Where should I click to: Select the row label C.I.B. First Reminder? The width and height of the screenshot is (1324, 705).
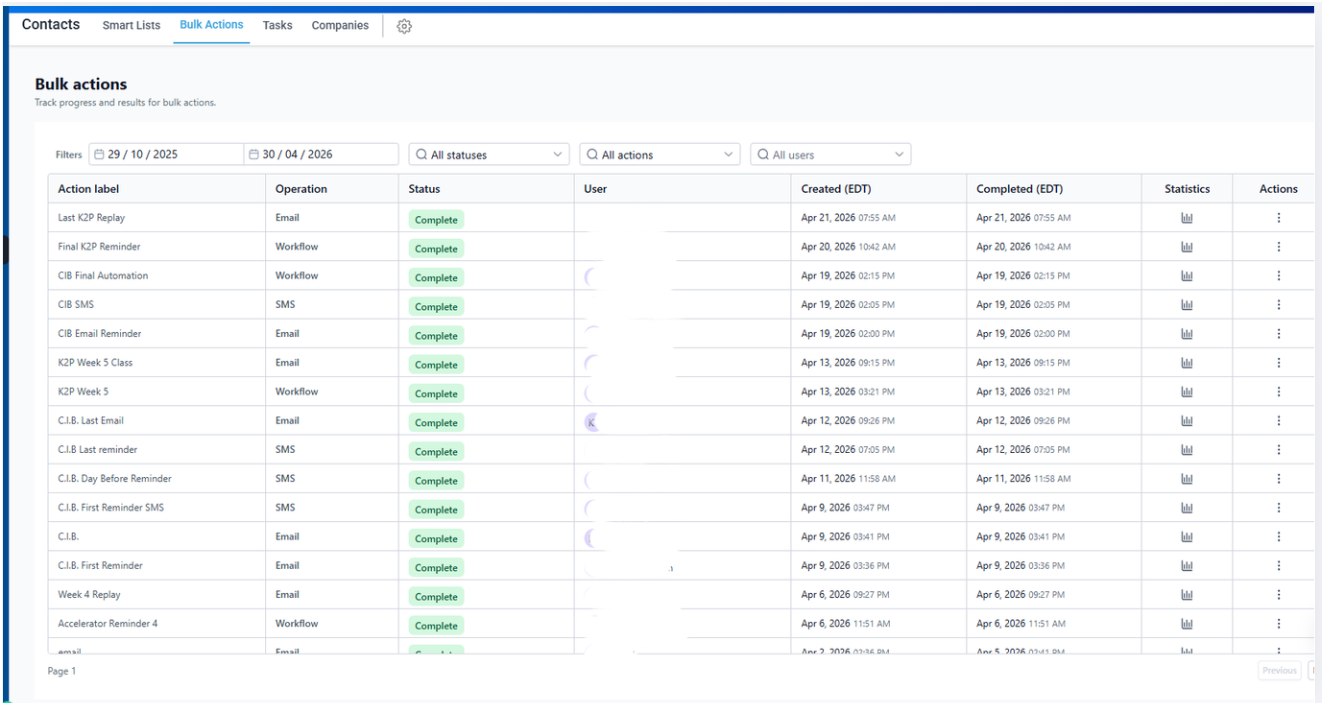click(x=100, y=566)
